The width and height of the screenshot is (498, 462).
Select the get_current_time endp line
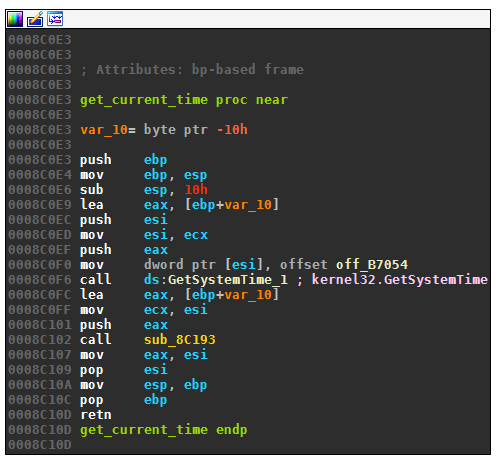(164, 430)
